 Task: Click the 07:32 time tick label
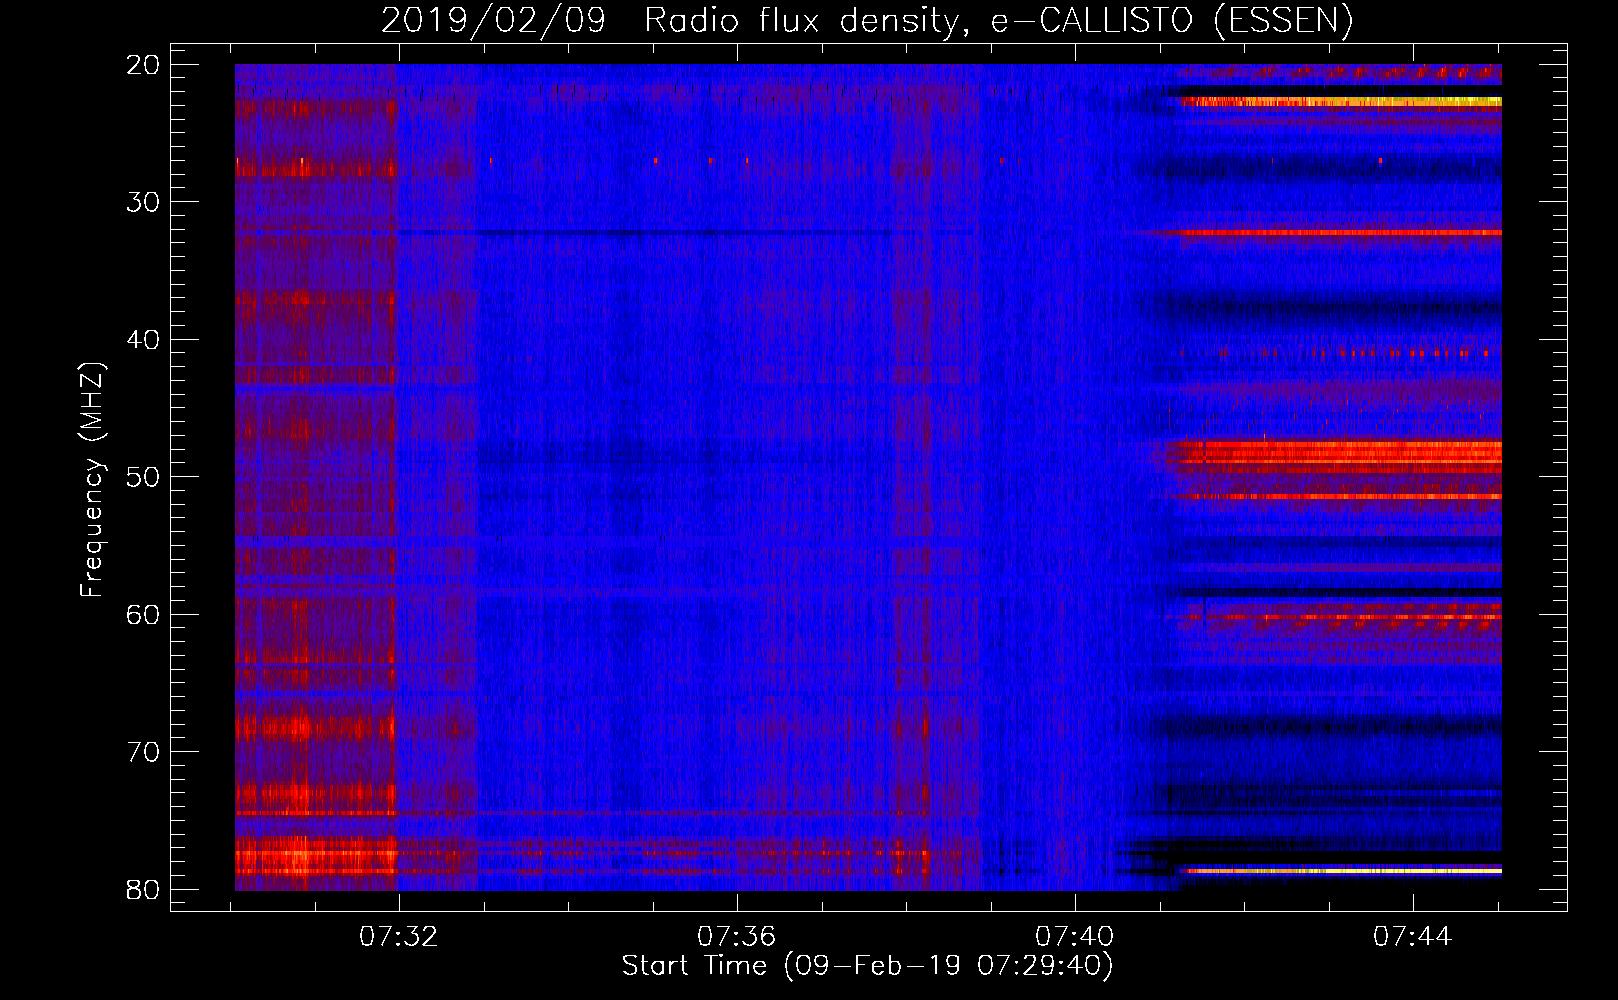tap(399, 937)
